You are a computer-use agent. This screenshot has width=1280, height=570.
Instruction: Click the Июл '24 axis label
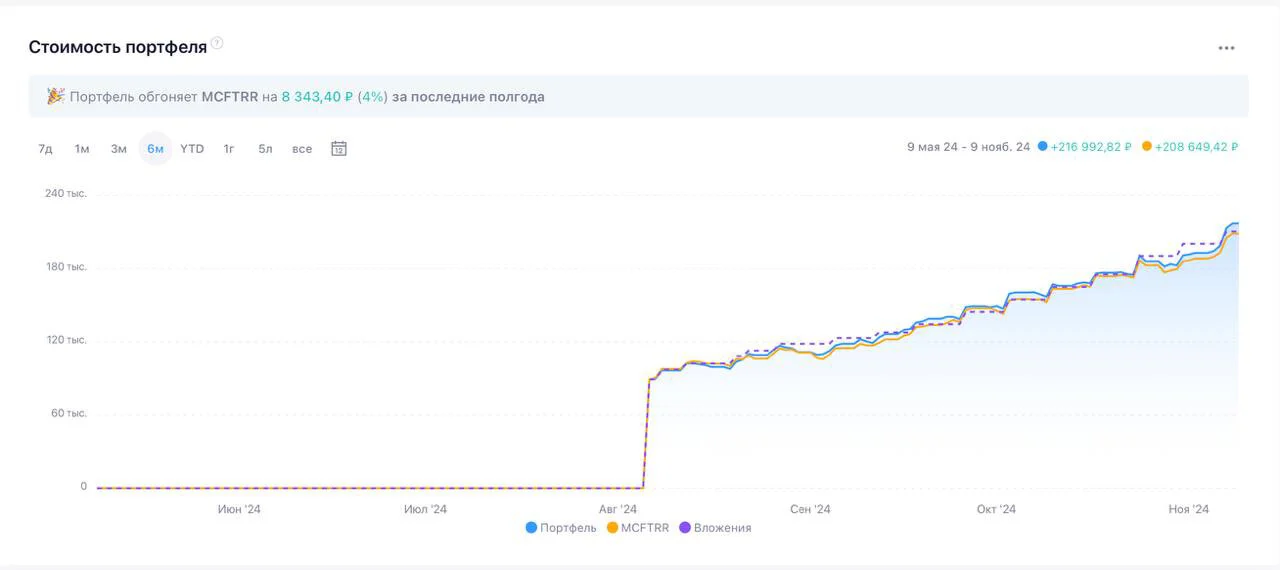425,509
